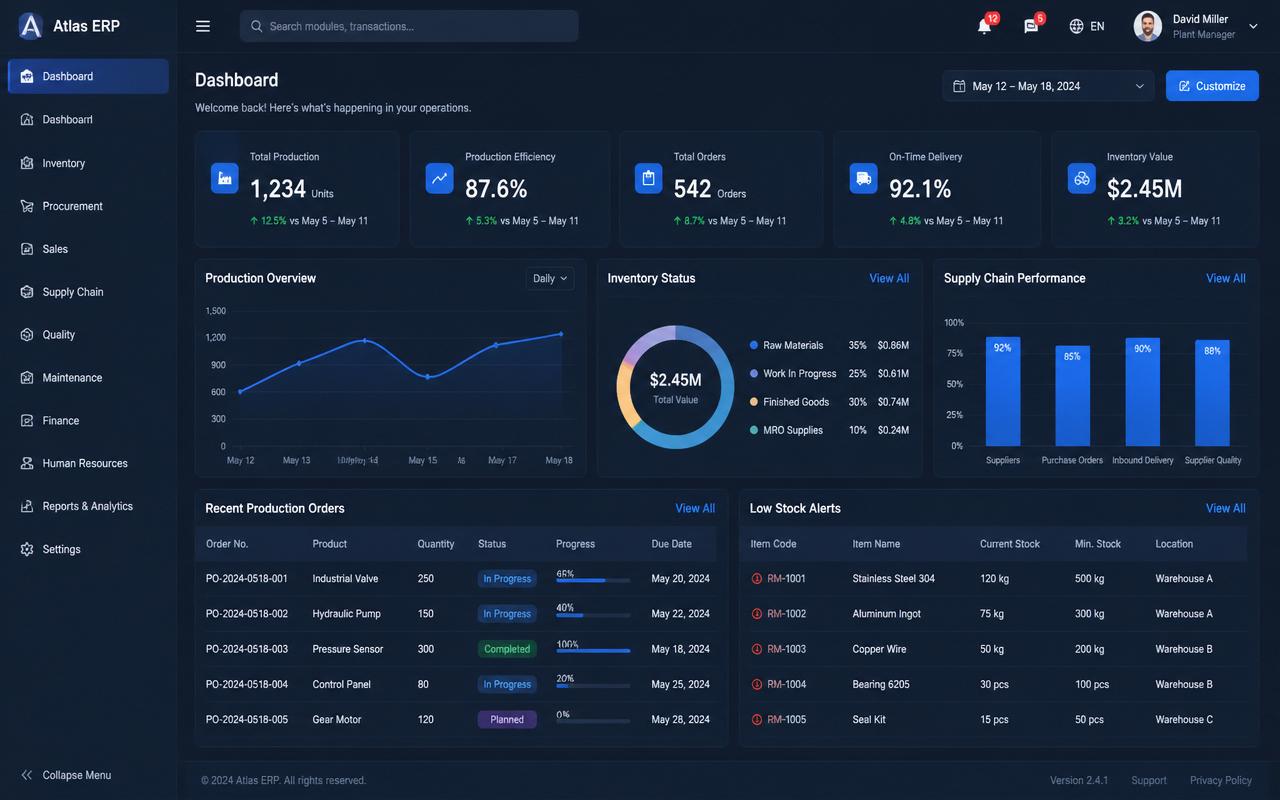Click the Raw Materials legend color dot
This screenshot has height=800, width=1280.
click(754, 345)
